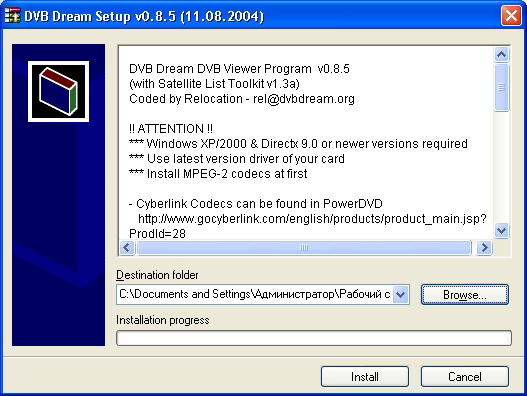Click the "ProdId=28" text

coord(157,234)
